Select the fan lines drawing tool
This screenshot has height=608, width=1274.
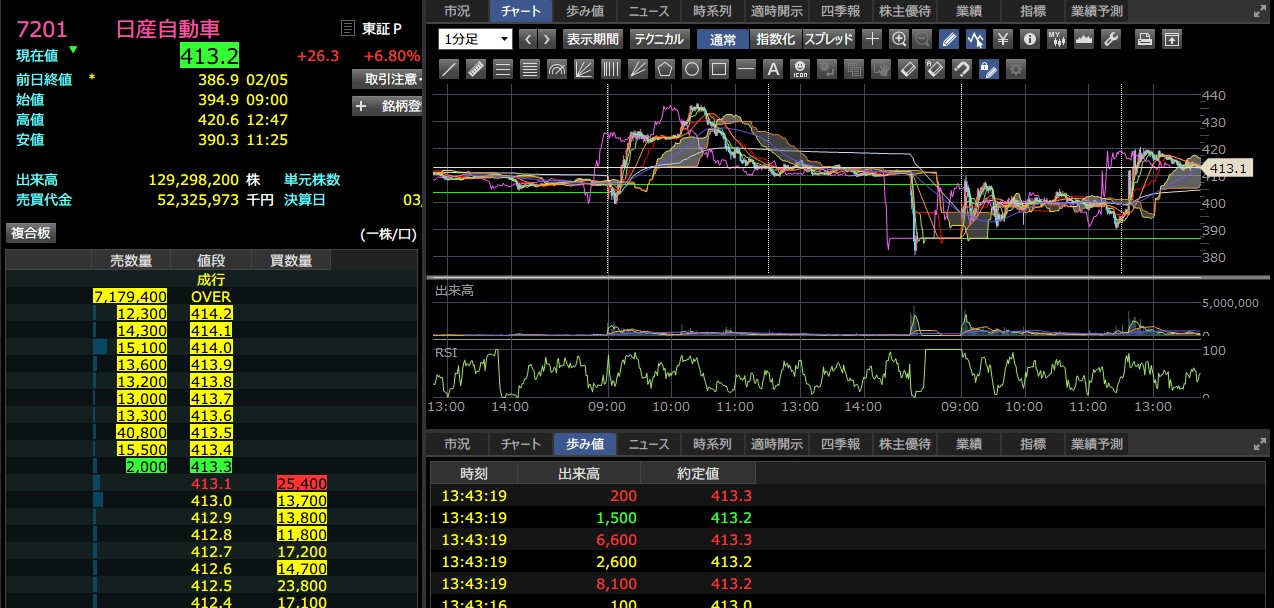coord(583,69)
